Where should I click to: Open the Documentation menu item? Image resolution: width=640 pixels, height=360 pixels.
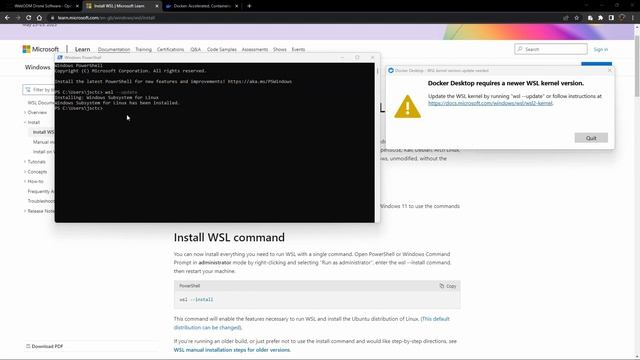tap(114, 49)
